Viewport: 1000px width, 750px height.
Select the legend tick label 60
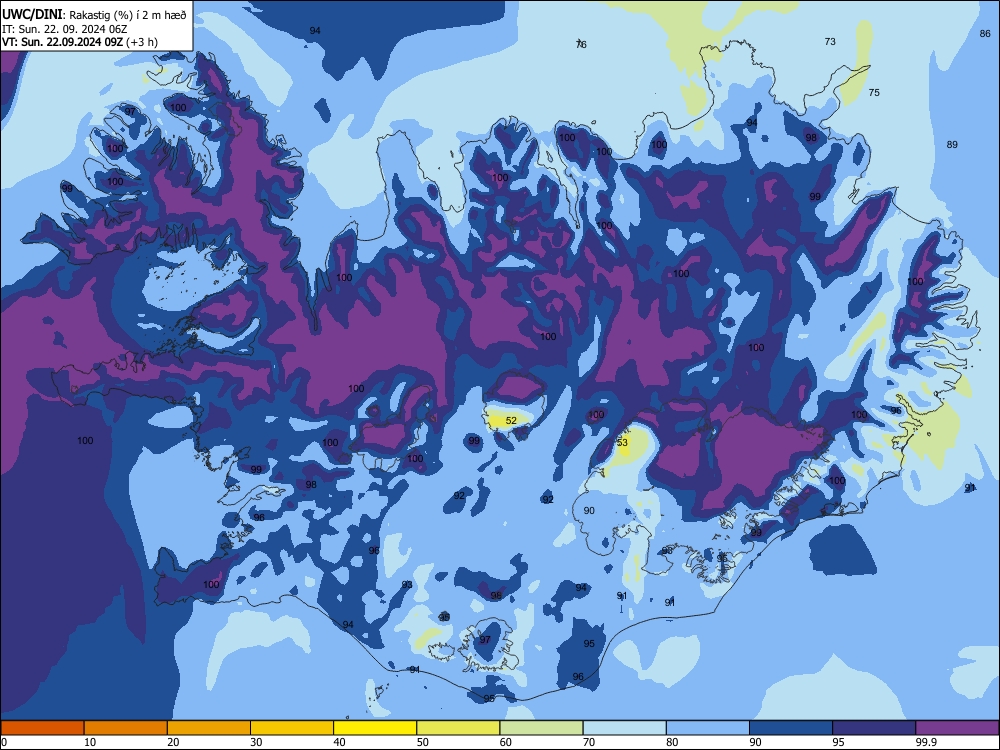tap(506, 742)
